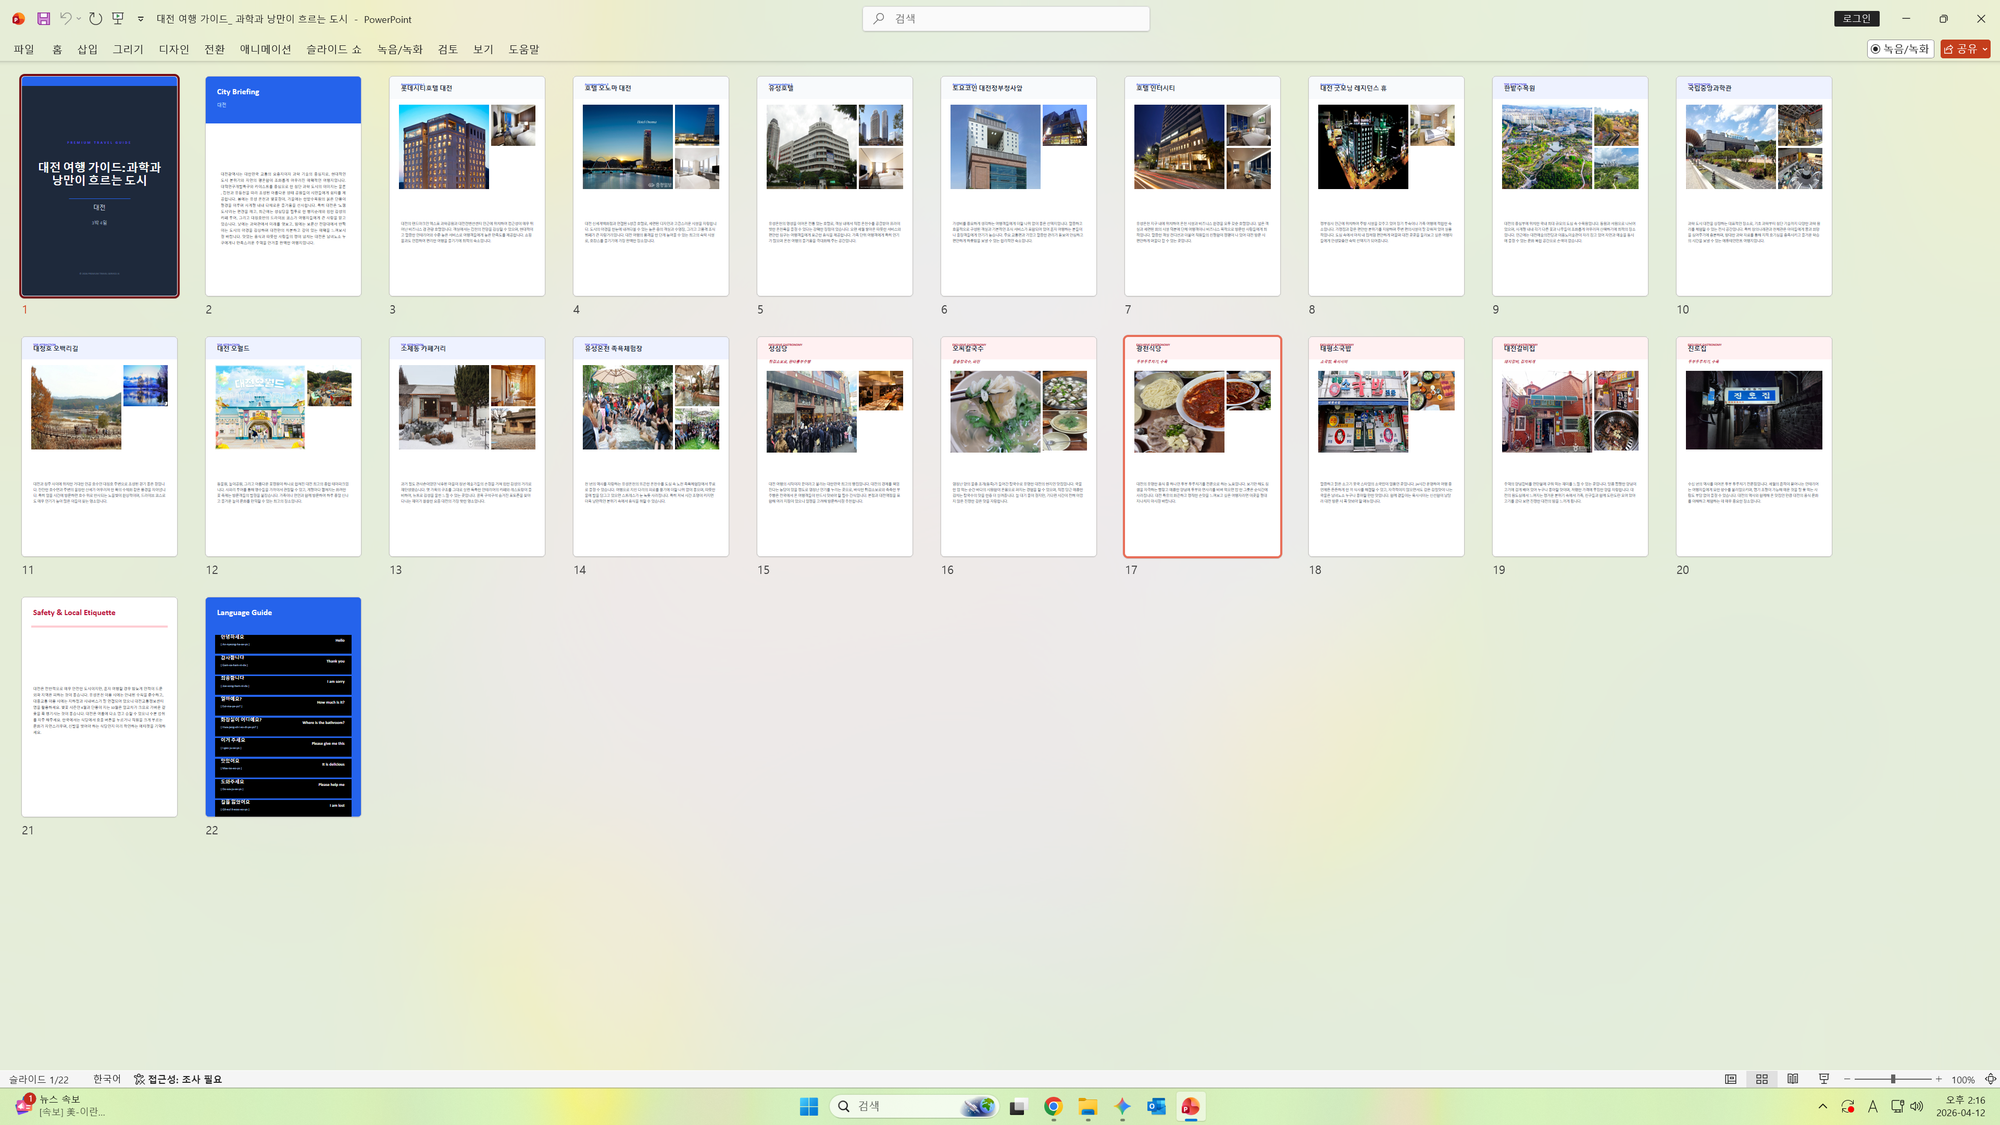
Task: Click Fit slide to window icon
Action: point(1990,1079)
